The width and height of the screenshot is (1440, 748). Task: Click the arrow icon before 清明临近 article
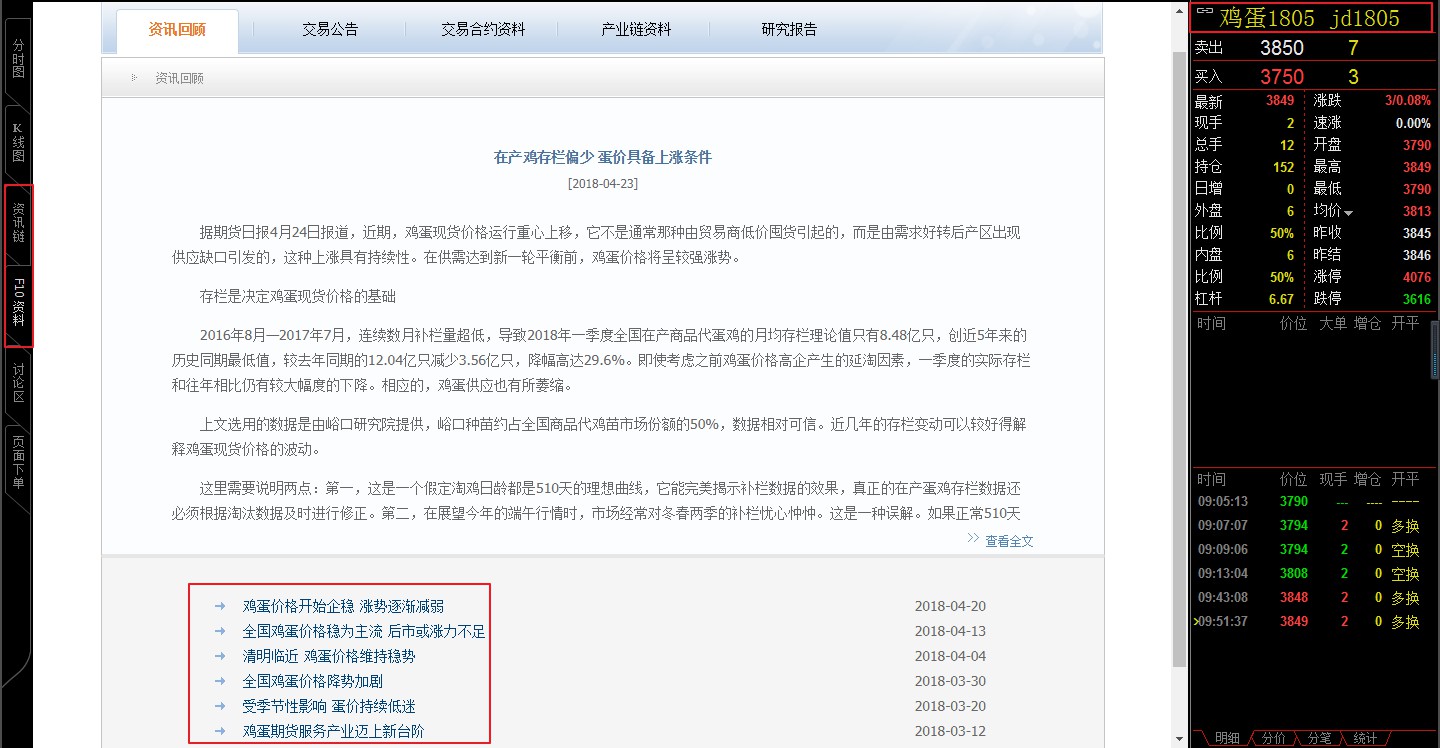tap(220, 656)
